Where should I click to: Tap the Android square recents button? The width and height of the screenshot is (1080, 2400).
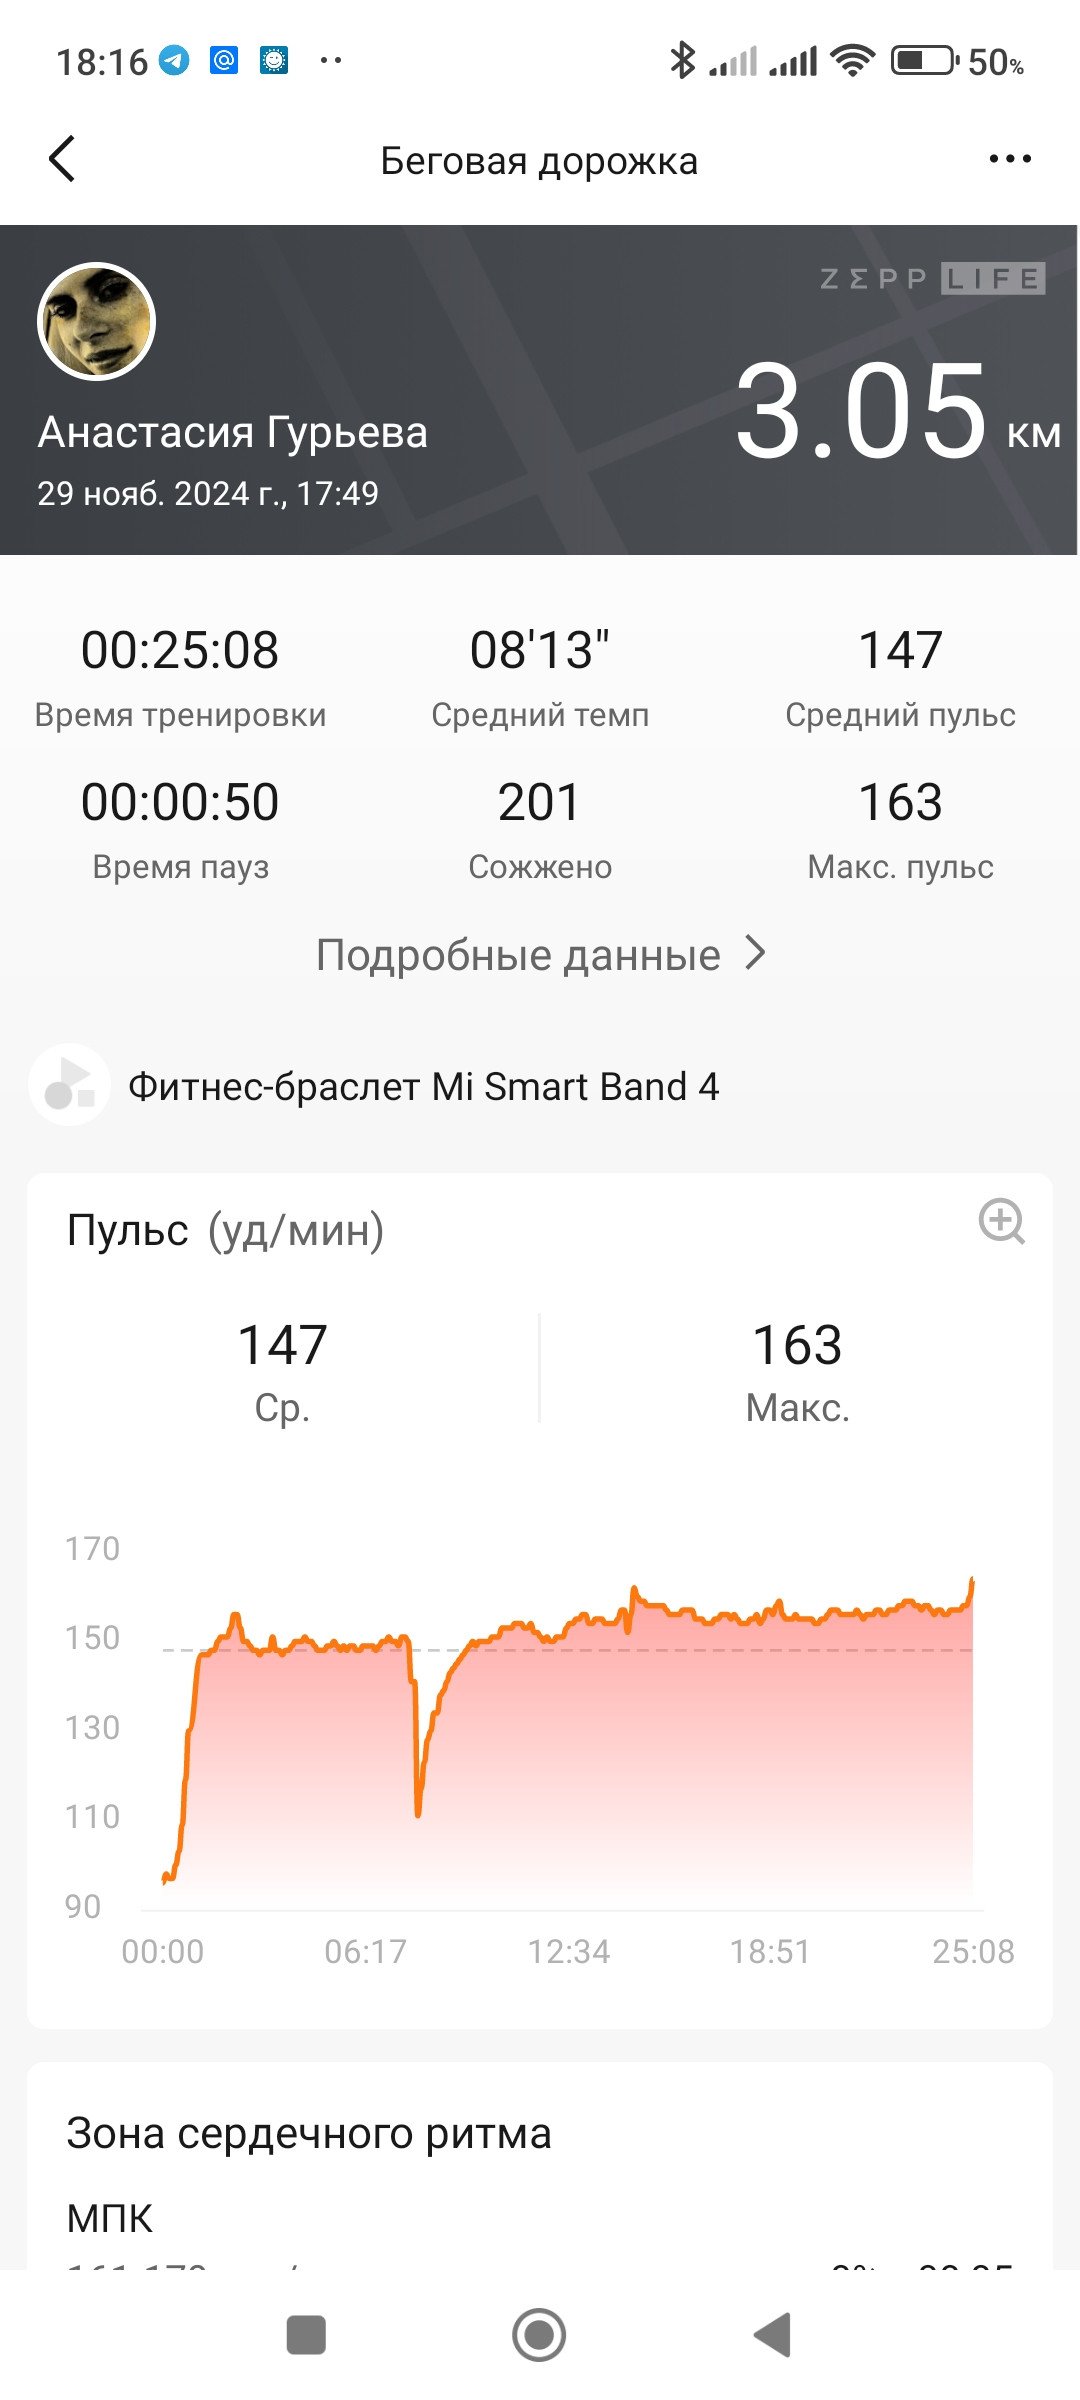click(x=306, y=2335)
